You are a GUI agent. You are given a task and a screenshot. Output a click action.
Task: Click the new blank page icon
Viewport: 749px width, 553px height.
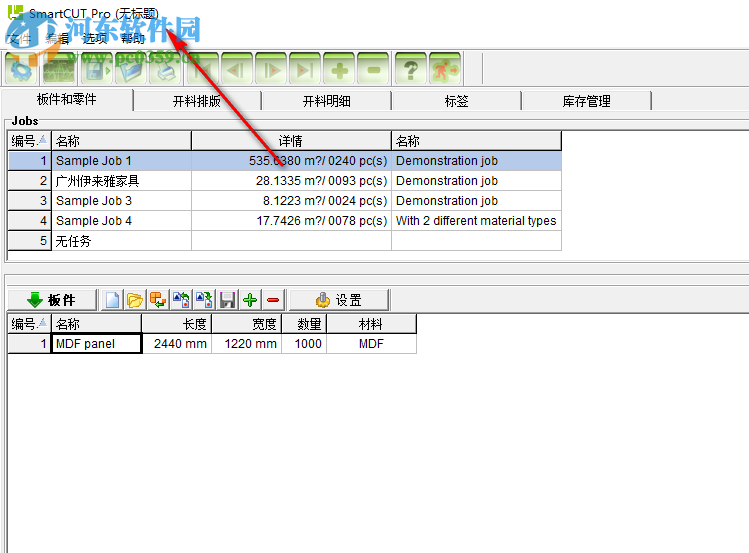(x=112, y=300)
